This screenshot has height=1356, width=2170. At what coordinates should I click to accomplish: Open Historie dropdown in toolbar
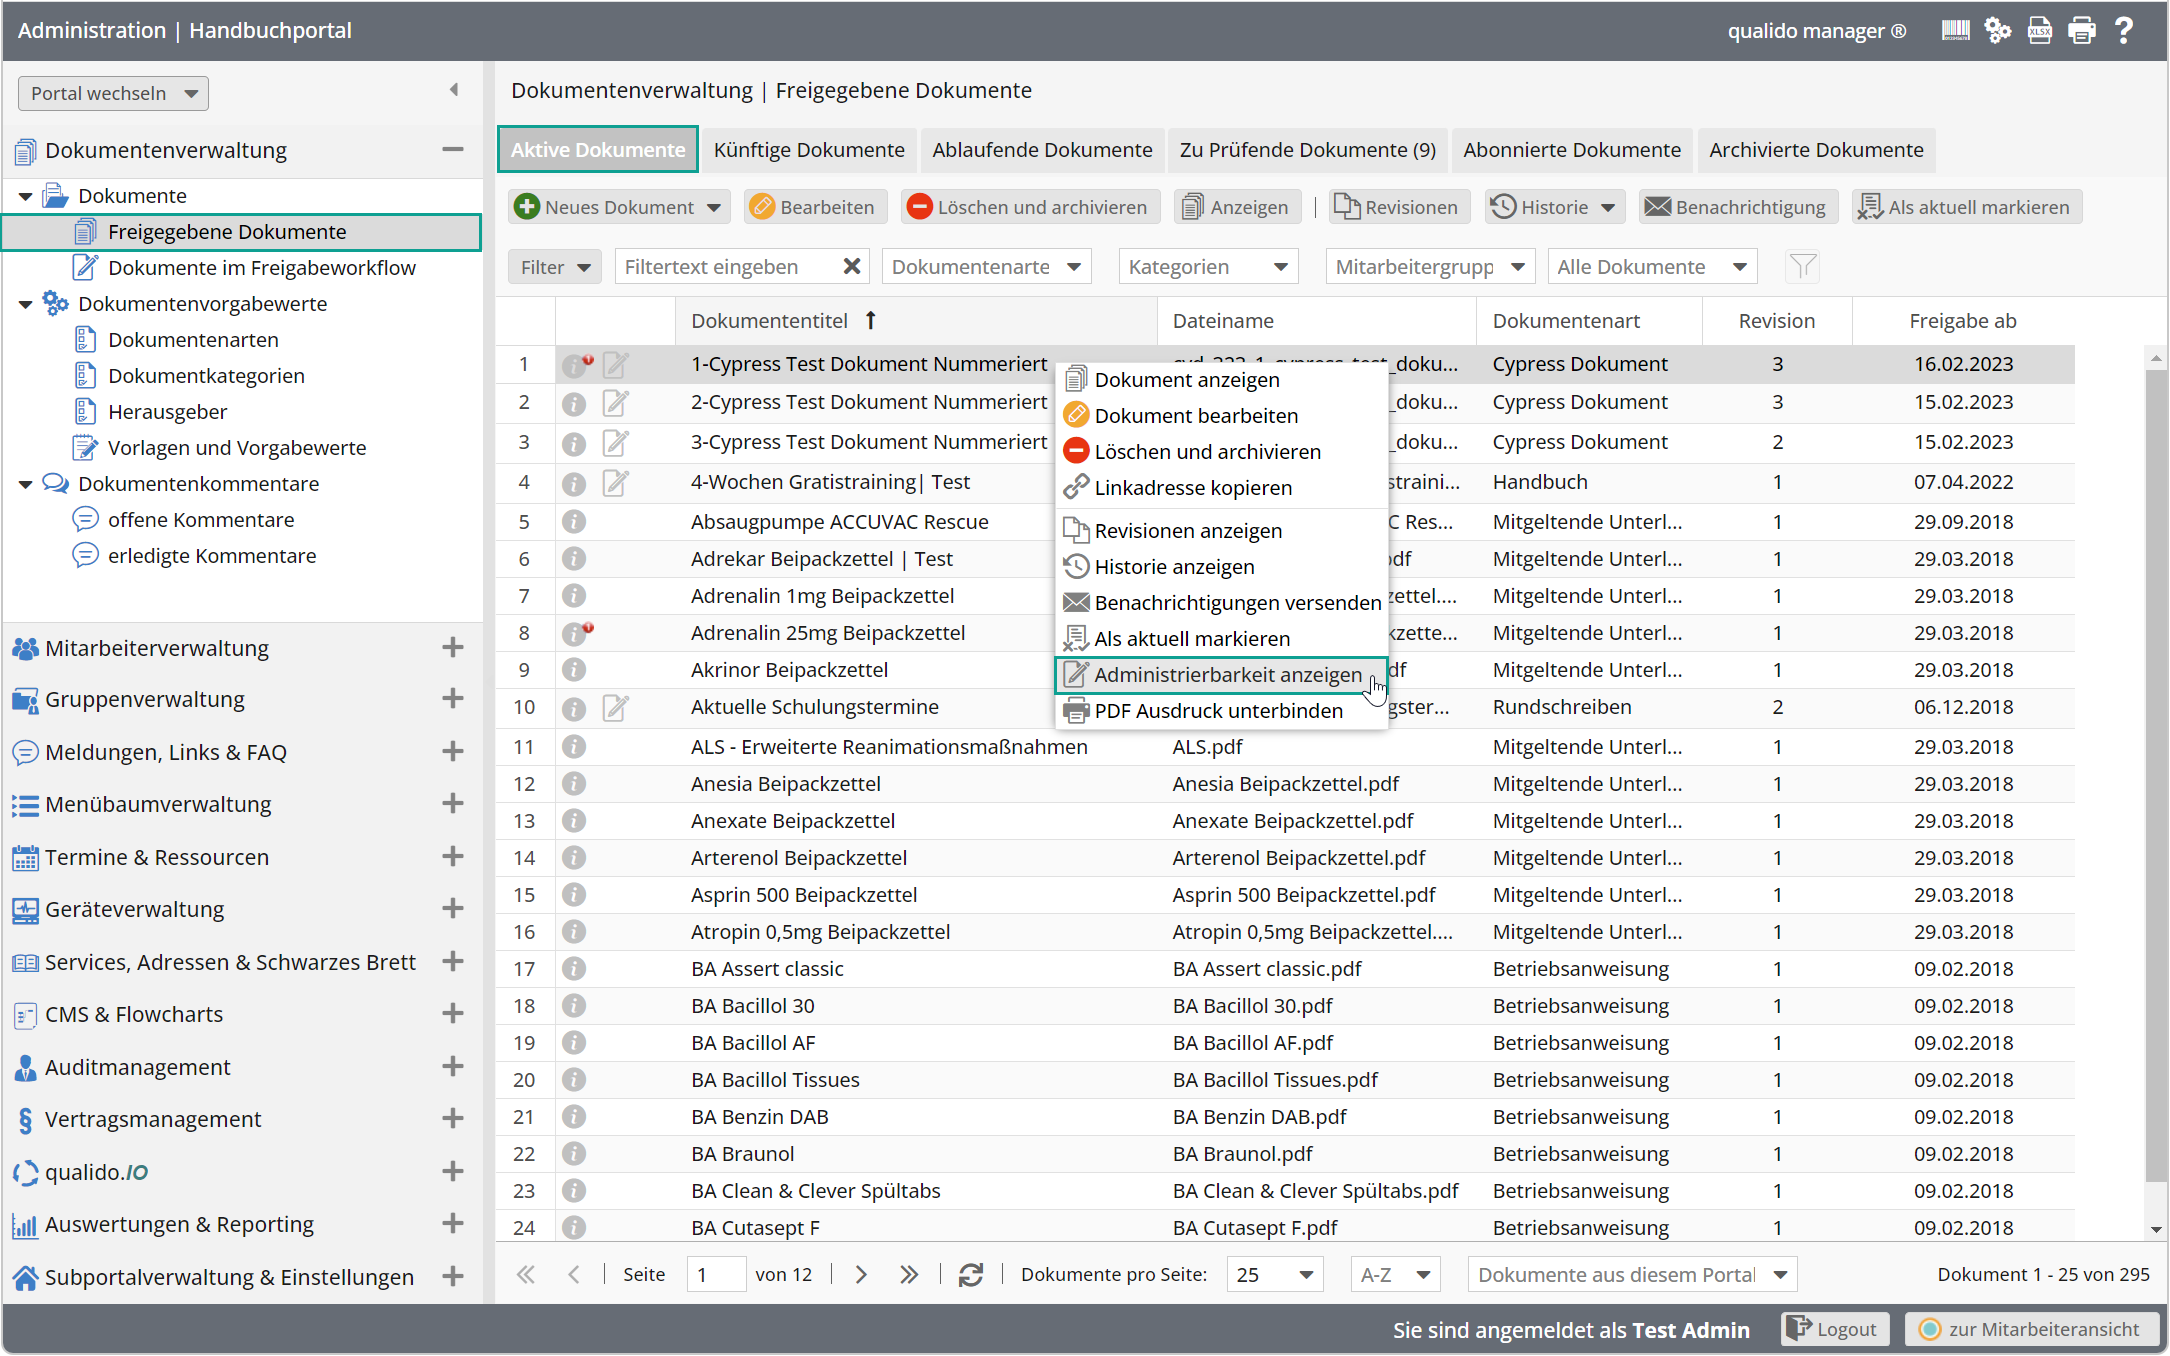1556,207
